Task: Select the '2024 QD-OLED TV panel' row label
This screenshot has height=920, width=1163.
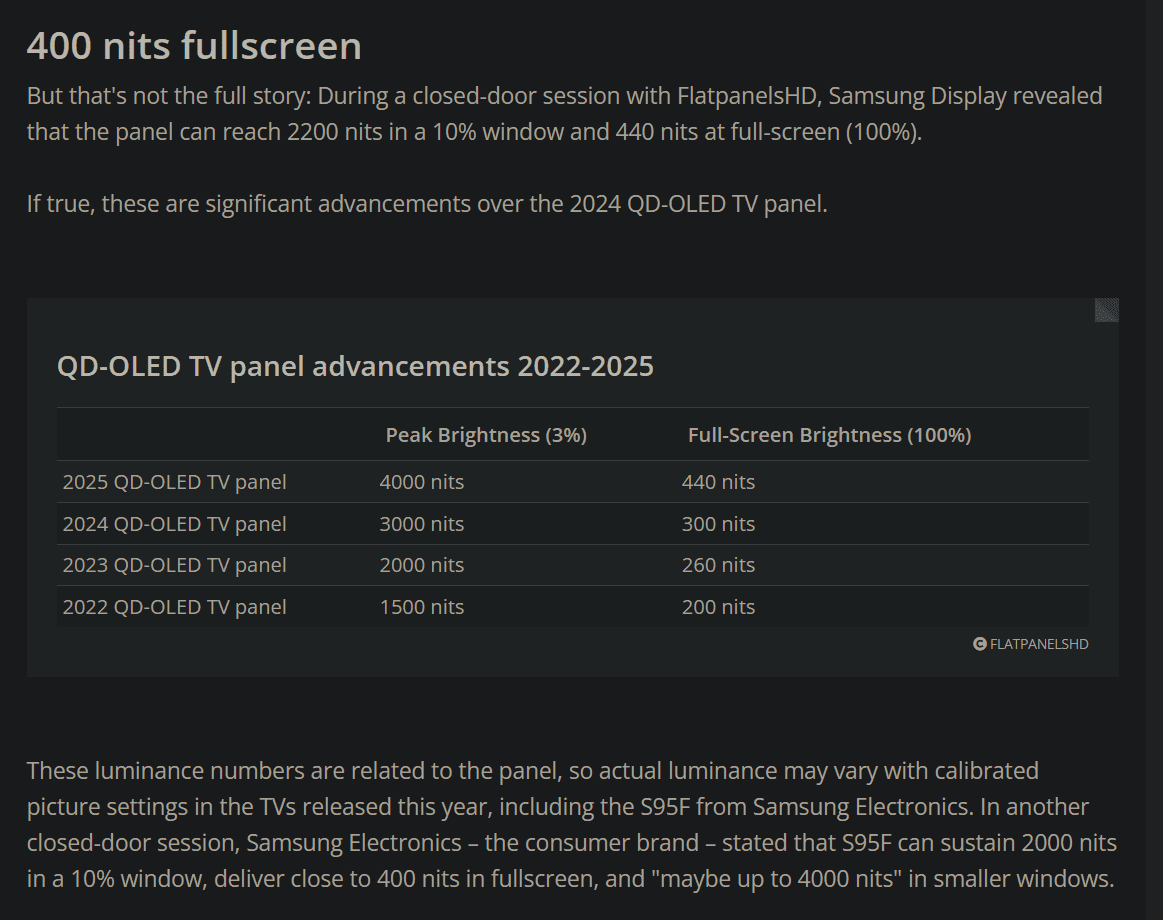Action: tap(174, 524)
